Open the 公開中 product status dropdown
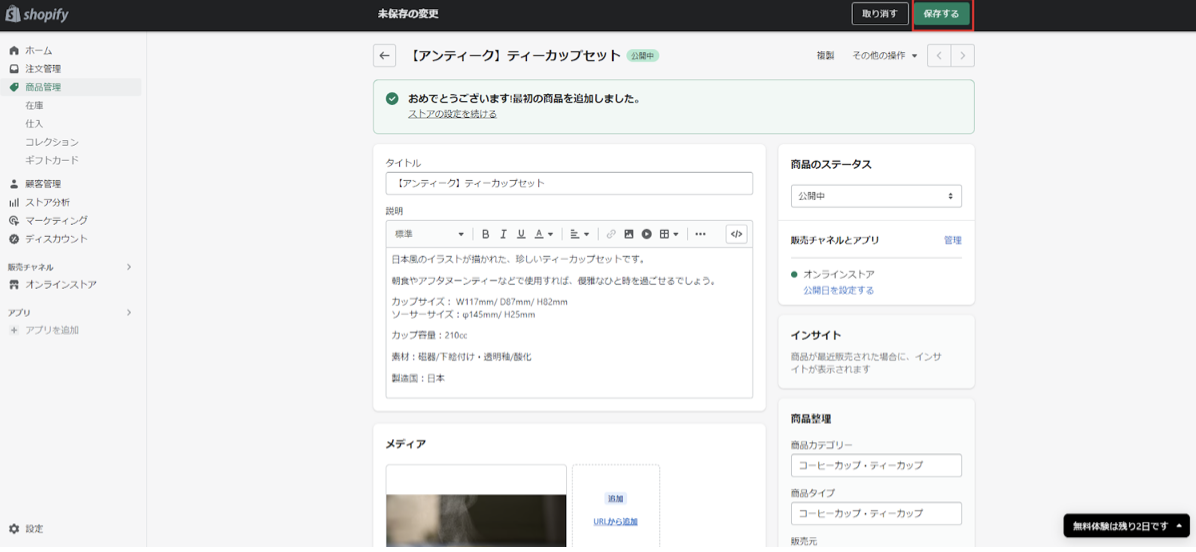Viewport: 1196px width, 552px height. [x=875, y=196]
